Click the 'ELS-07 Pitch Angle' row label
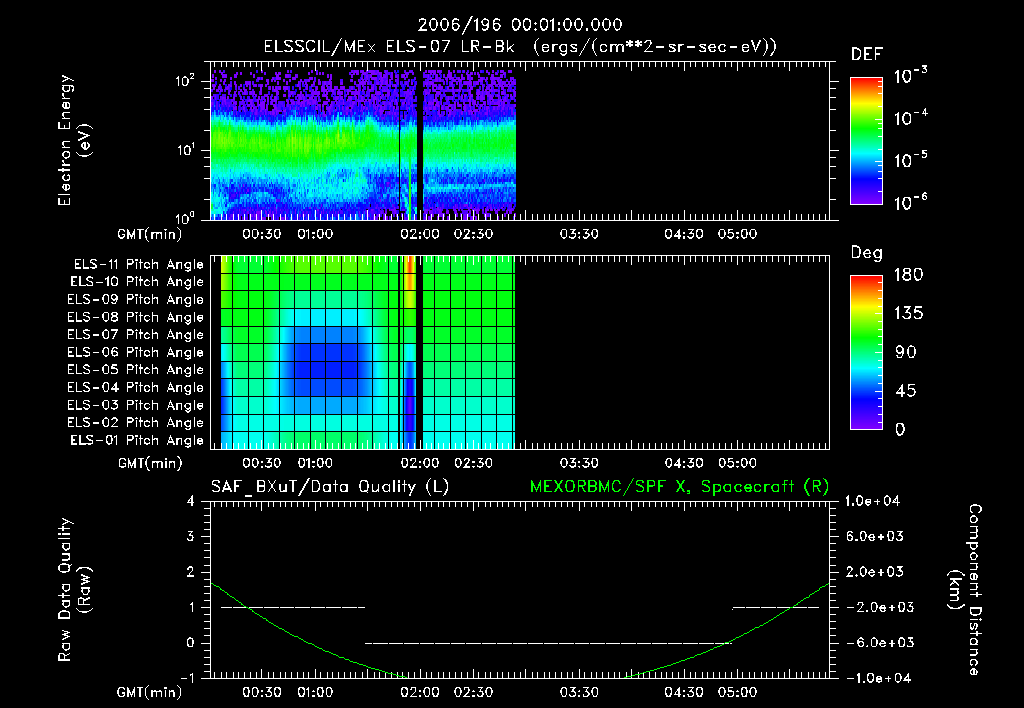This screenshot has height=708, width=1024. click(136, 334)
